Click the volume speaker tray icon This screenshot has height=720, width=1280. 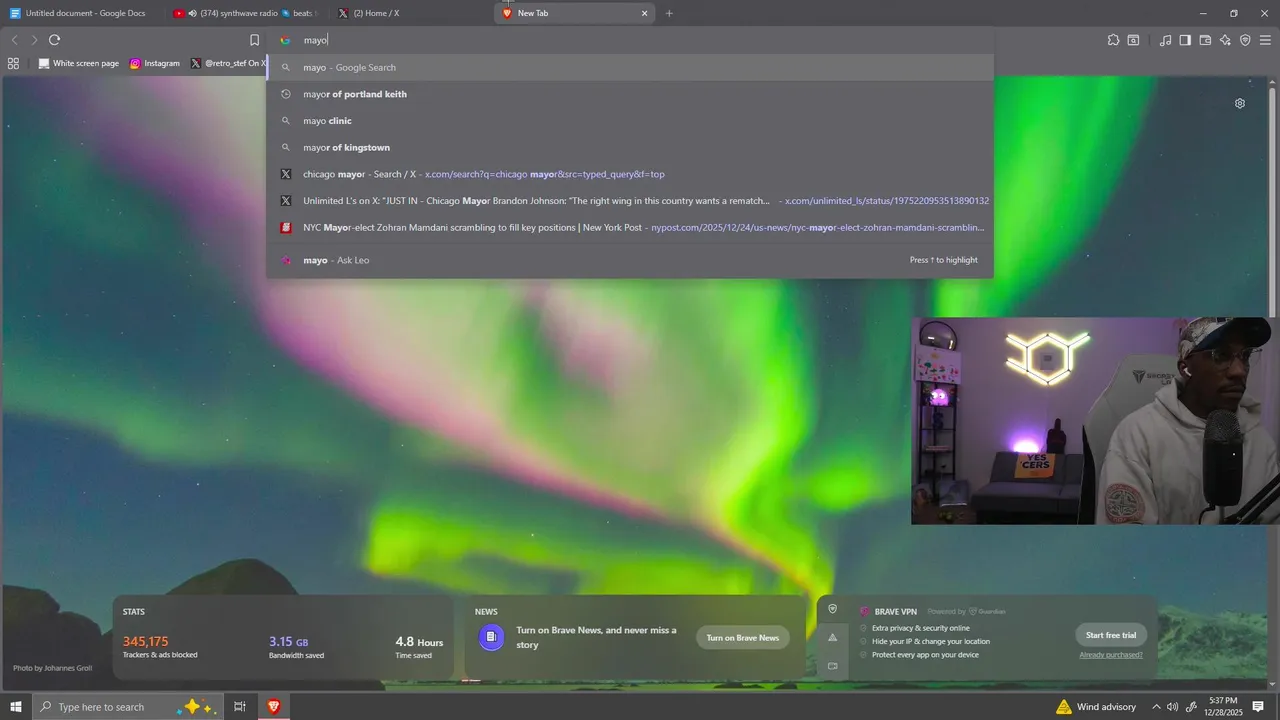coord(1173,707)
